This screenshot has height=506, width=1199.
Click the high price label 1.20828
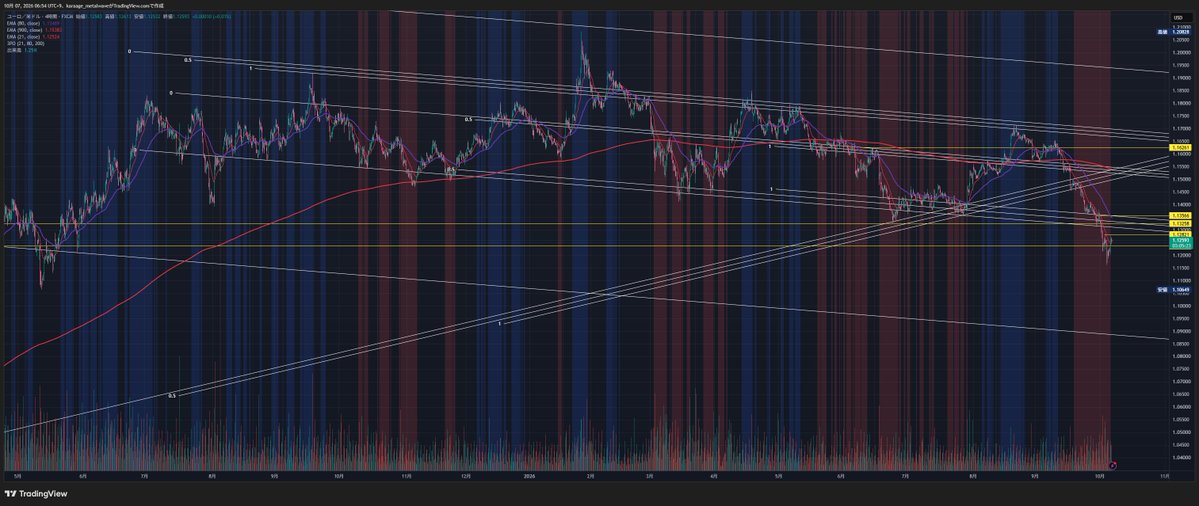click(x=1181, y=34)
